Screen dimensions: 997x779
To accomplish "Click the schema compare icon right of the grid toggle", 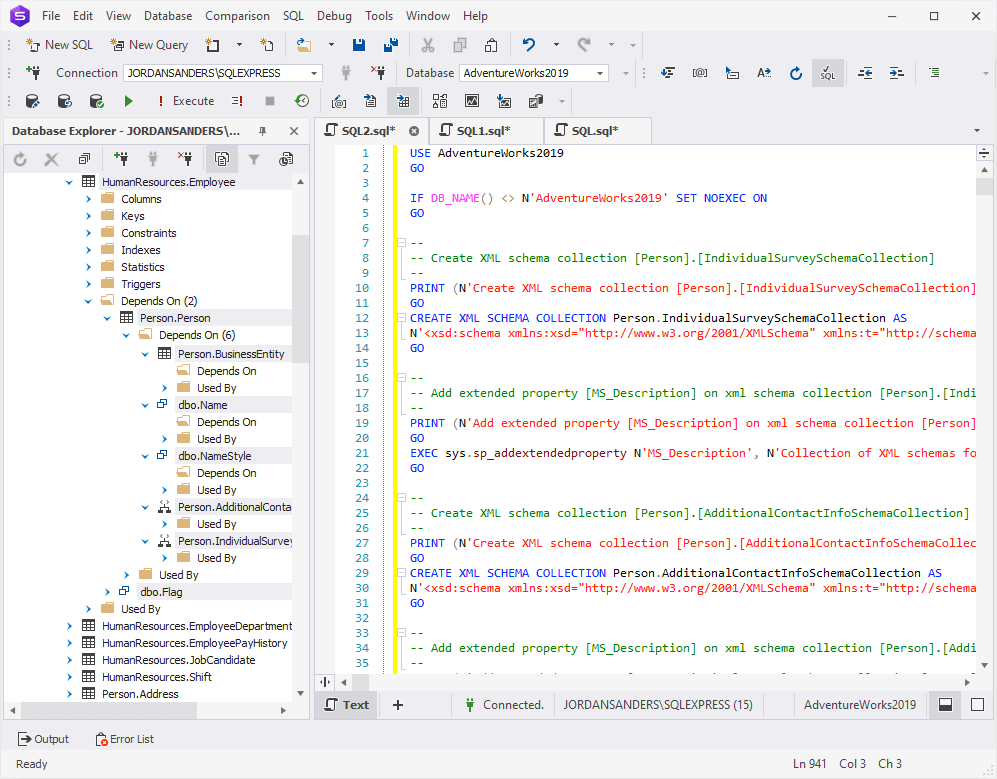I will 439,100.
